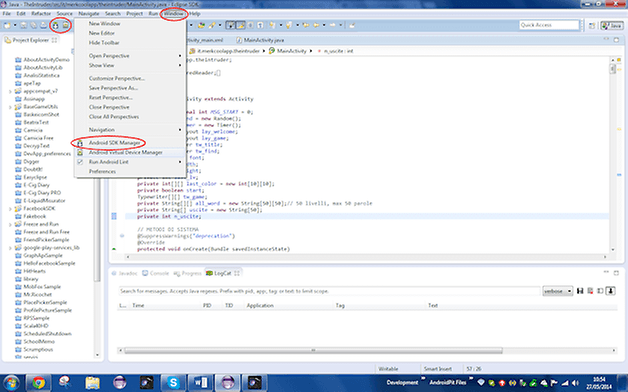Choose Android SDK Manager menu entry

tap(130, 143)
